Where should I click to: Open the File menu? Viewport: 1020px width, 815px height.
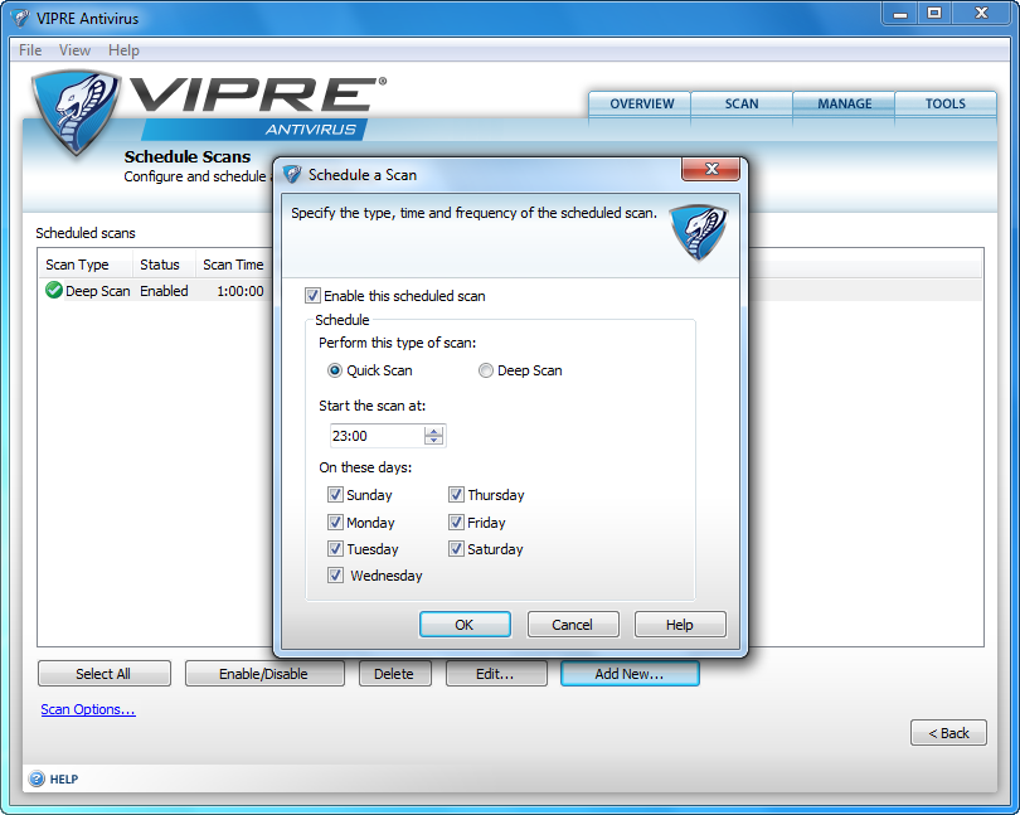pos(30,50)
